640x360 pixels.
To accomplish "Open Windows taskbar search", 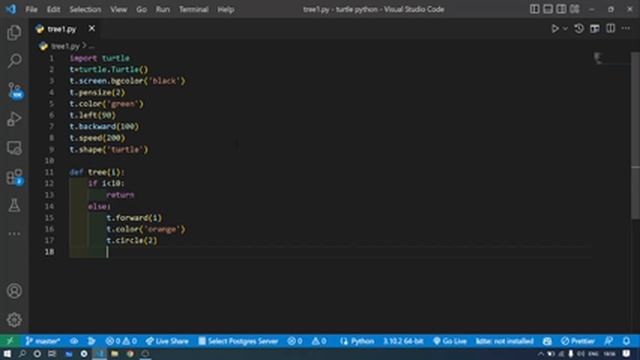I will (22, 354).
